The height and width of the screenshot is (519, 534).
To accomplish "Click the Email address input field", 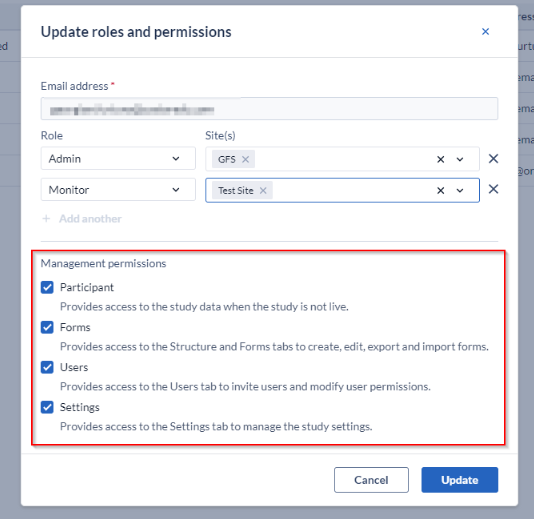I will tap(269, 109).
